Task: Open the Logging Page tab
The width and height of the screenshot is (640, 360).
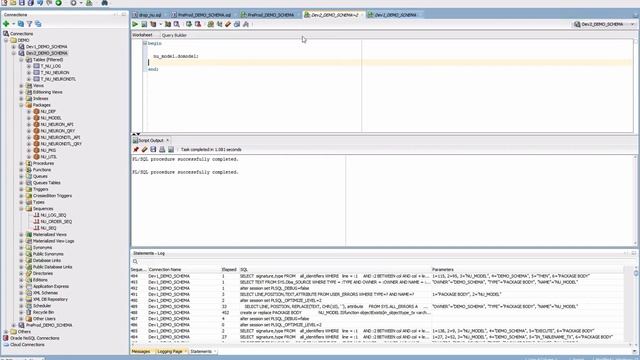Action: click(x=170, y=351)
